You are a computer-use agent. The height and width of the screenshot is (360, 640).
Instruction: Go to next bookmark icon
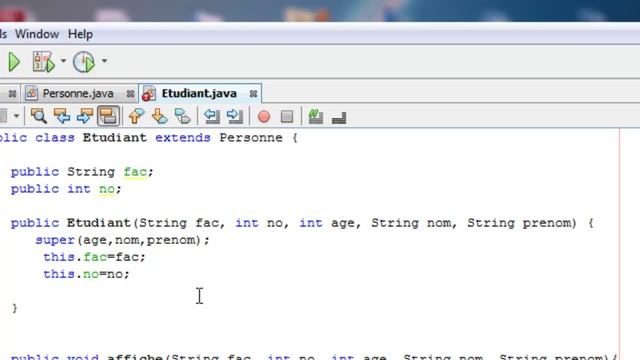160,116
